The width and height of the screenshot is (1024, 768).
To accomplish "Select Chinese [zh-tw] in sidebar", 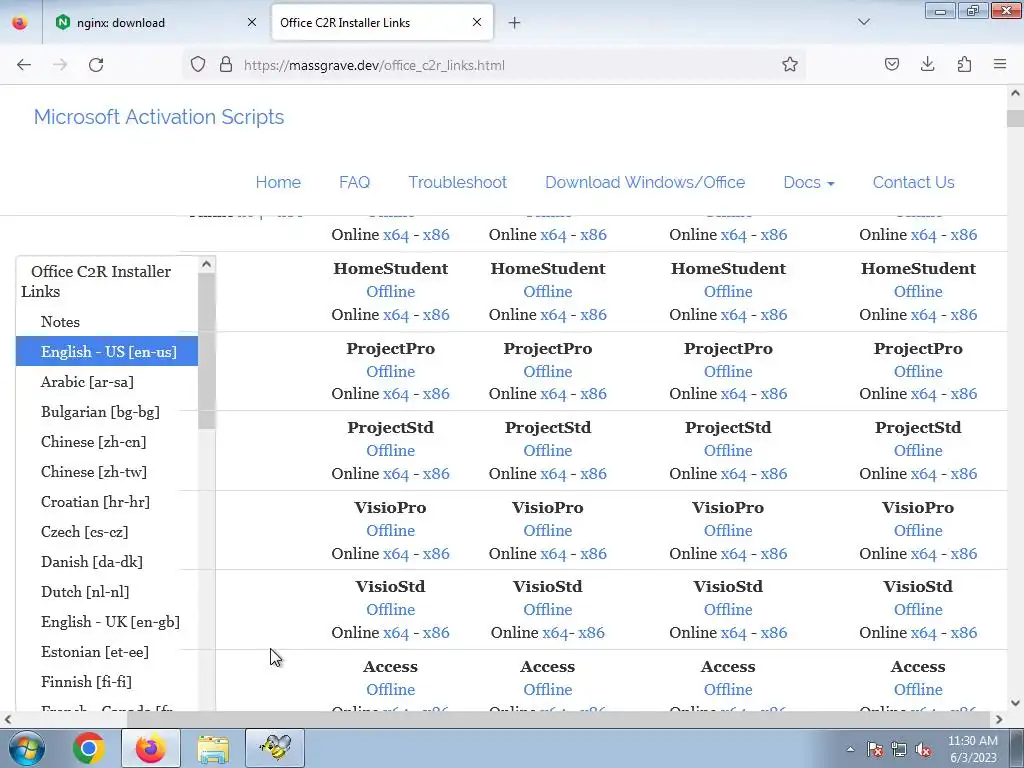I will [x=93, y=472].
